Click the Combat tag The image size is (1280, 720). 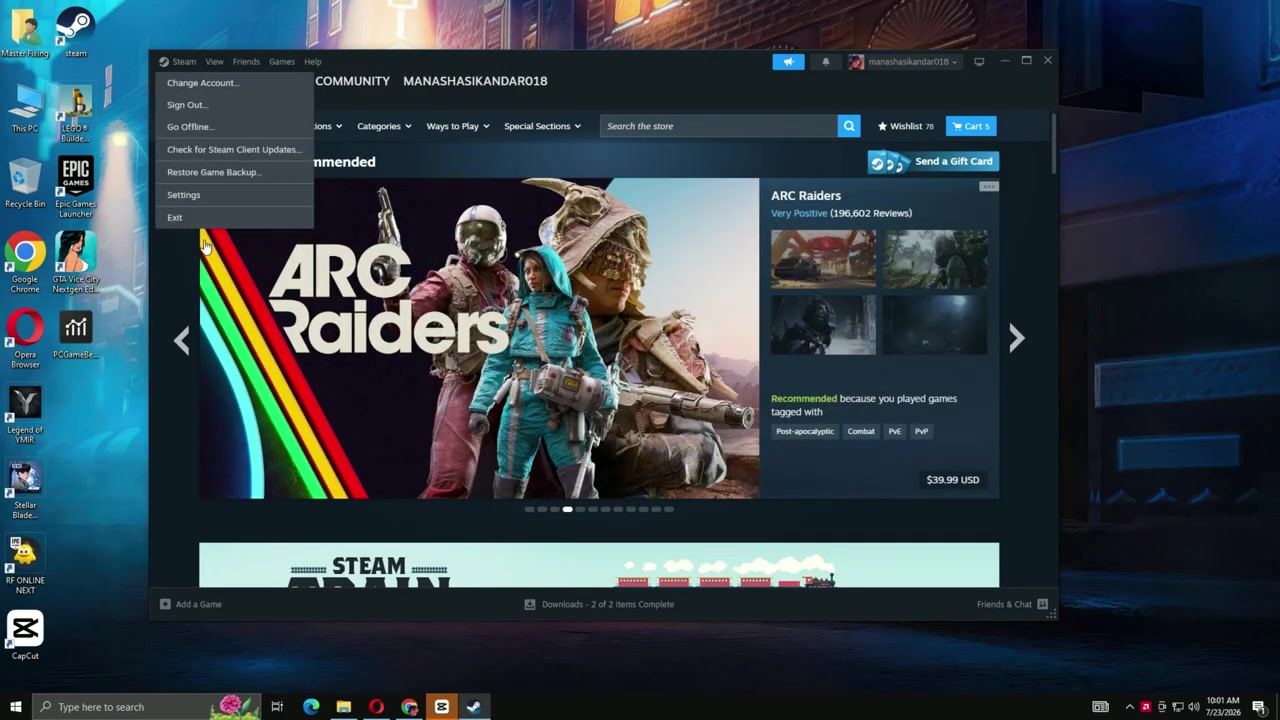point(861,432)
